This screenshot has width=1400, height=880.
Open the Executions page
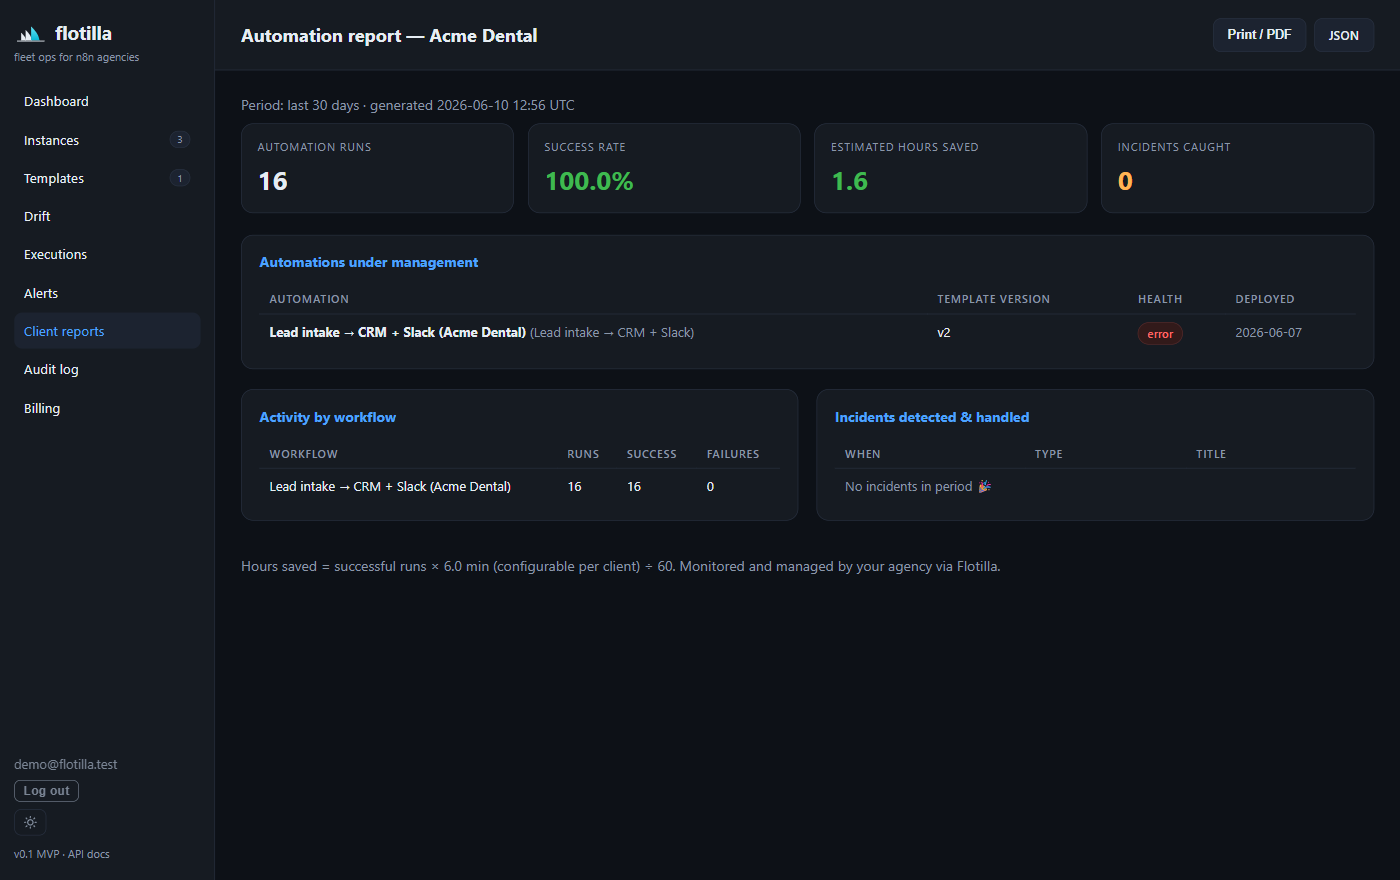tap(107, 255)
